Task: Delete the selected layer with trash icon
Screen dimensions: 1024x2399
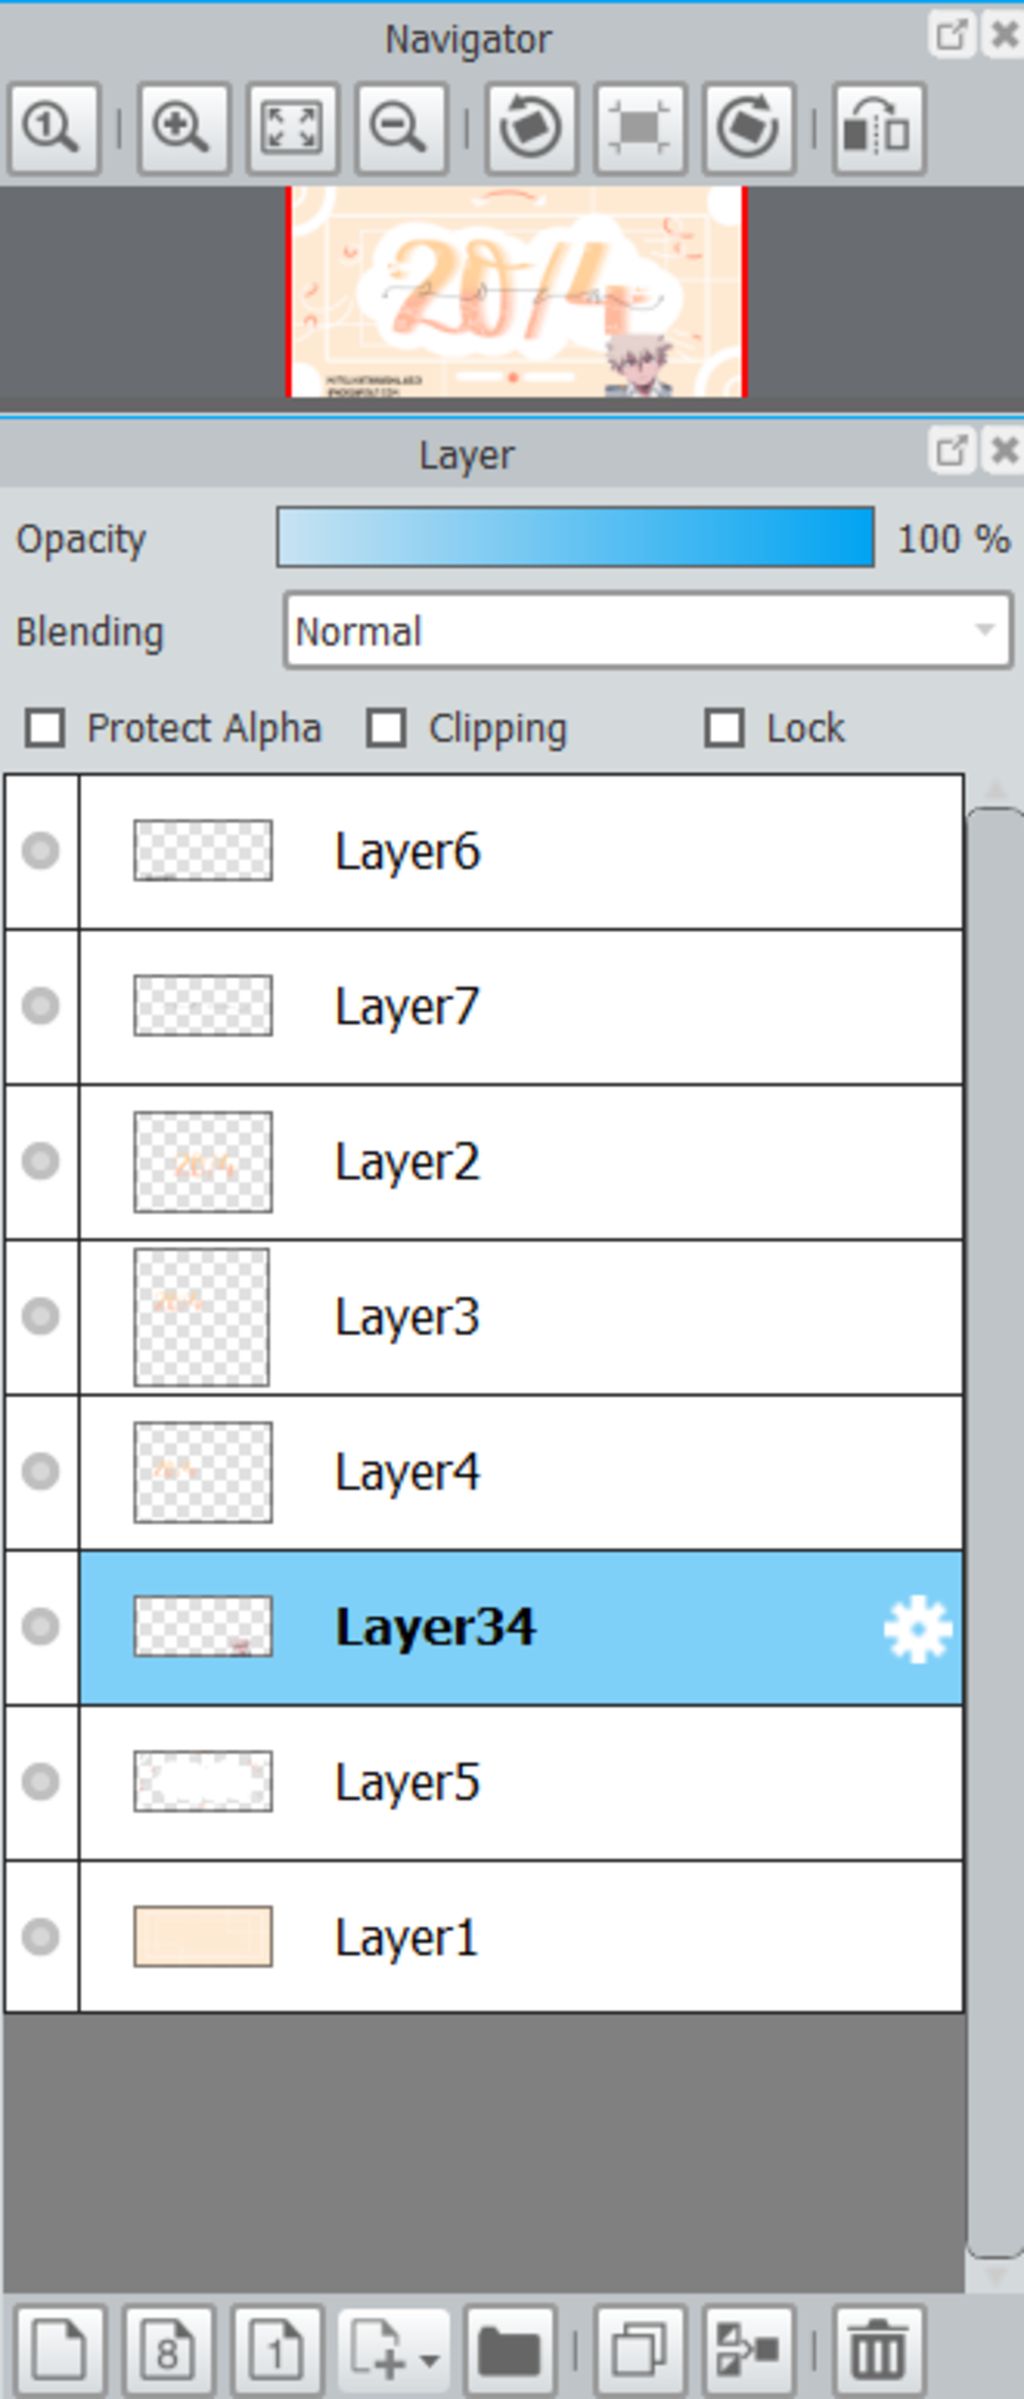Action: click(x=877, y=2350)
